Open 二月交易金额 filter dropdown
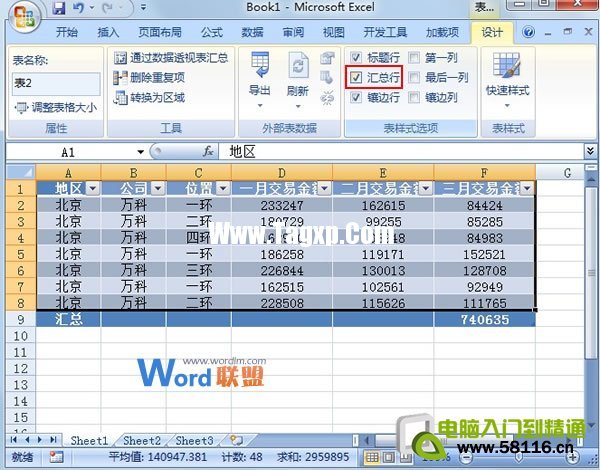 (x=425, y=188)
